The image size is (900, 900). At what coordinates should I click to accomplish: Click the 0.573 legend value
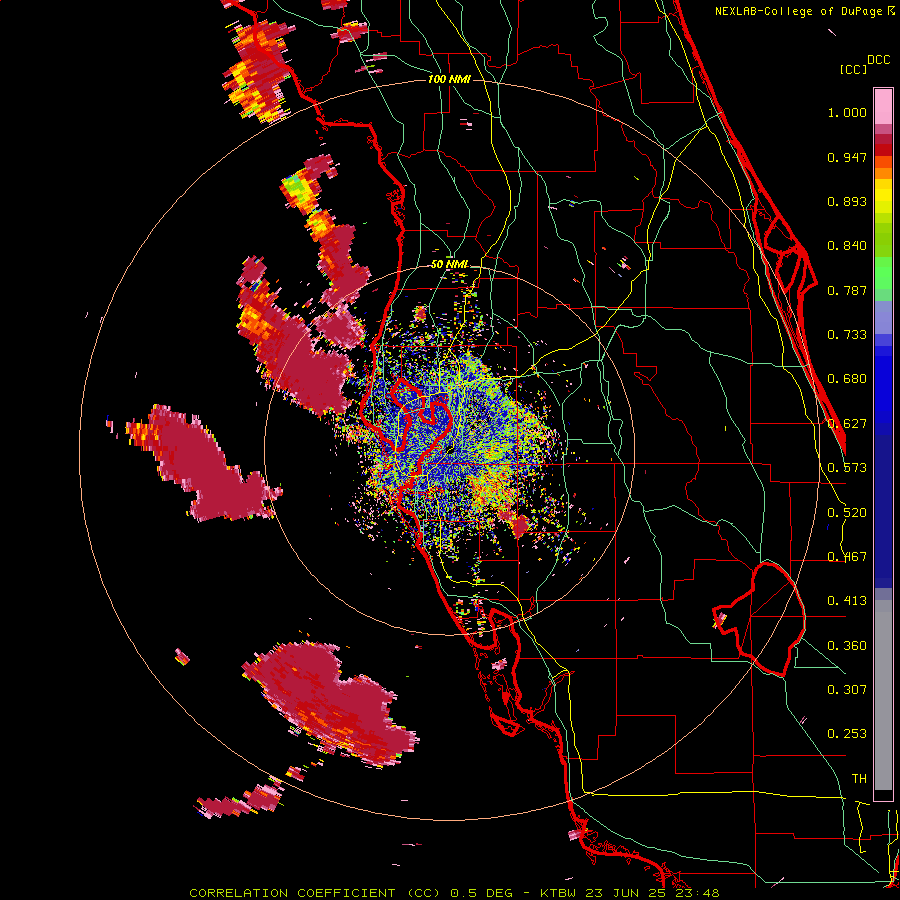point(847,468)
